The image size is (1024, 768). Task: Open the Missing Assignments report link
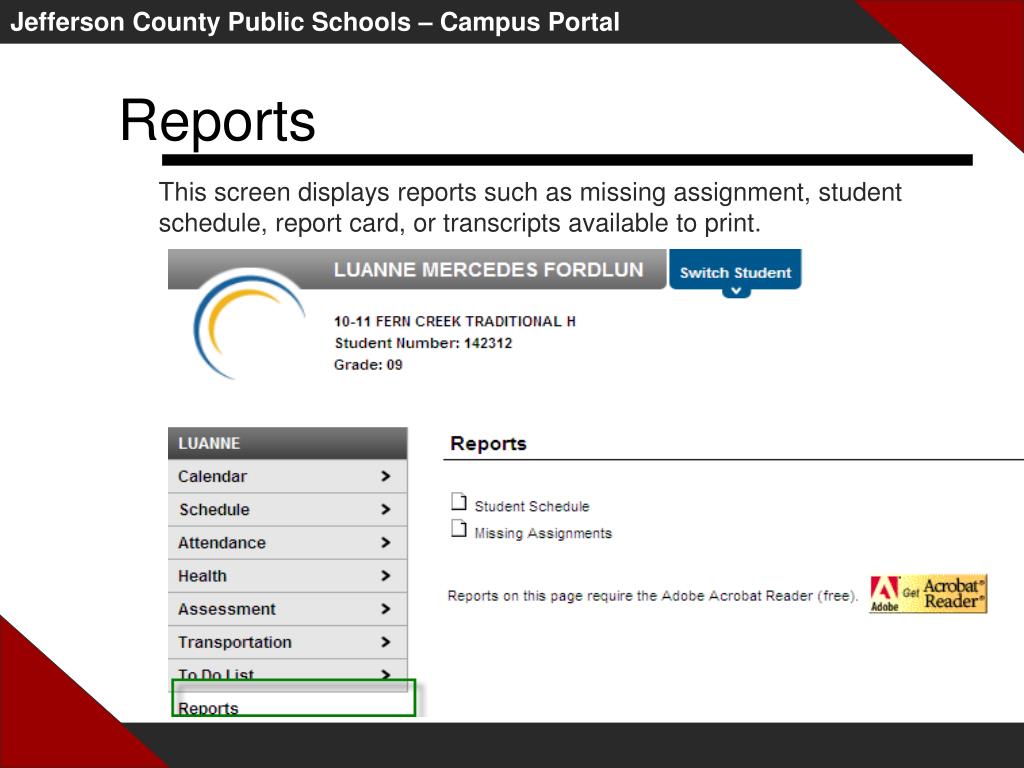tap(543, 534)
